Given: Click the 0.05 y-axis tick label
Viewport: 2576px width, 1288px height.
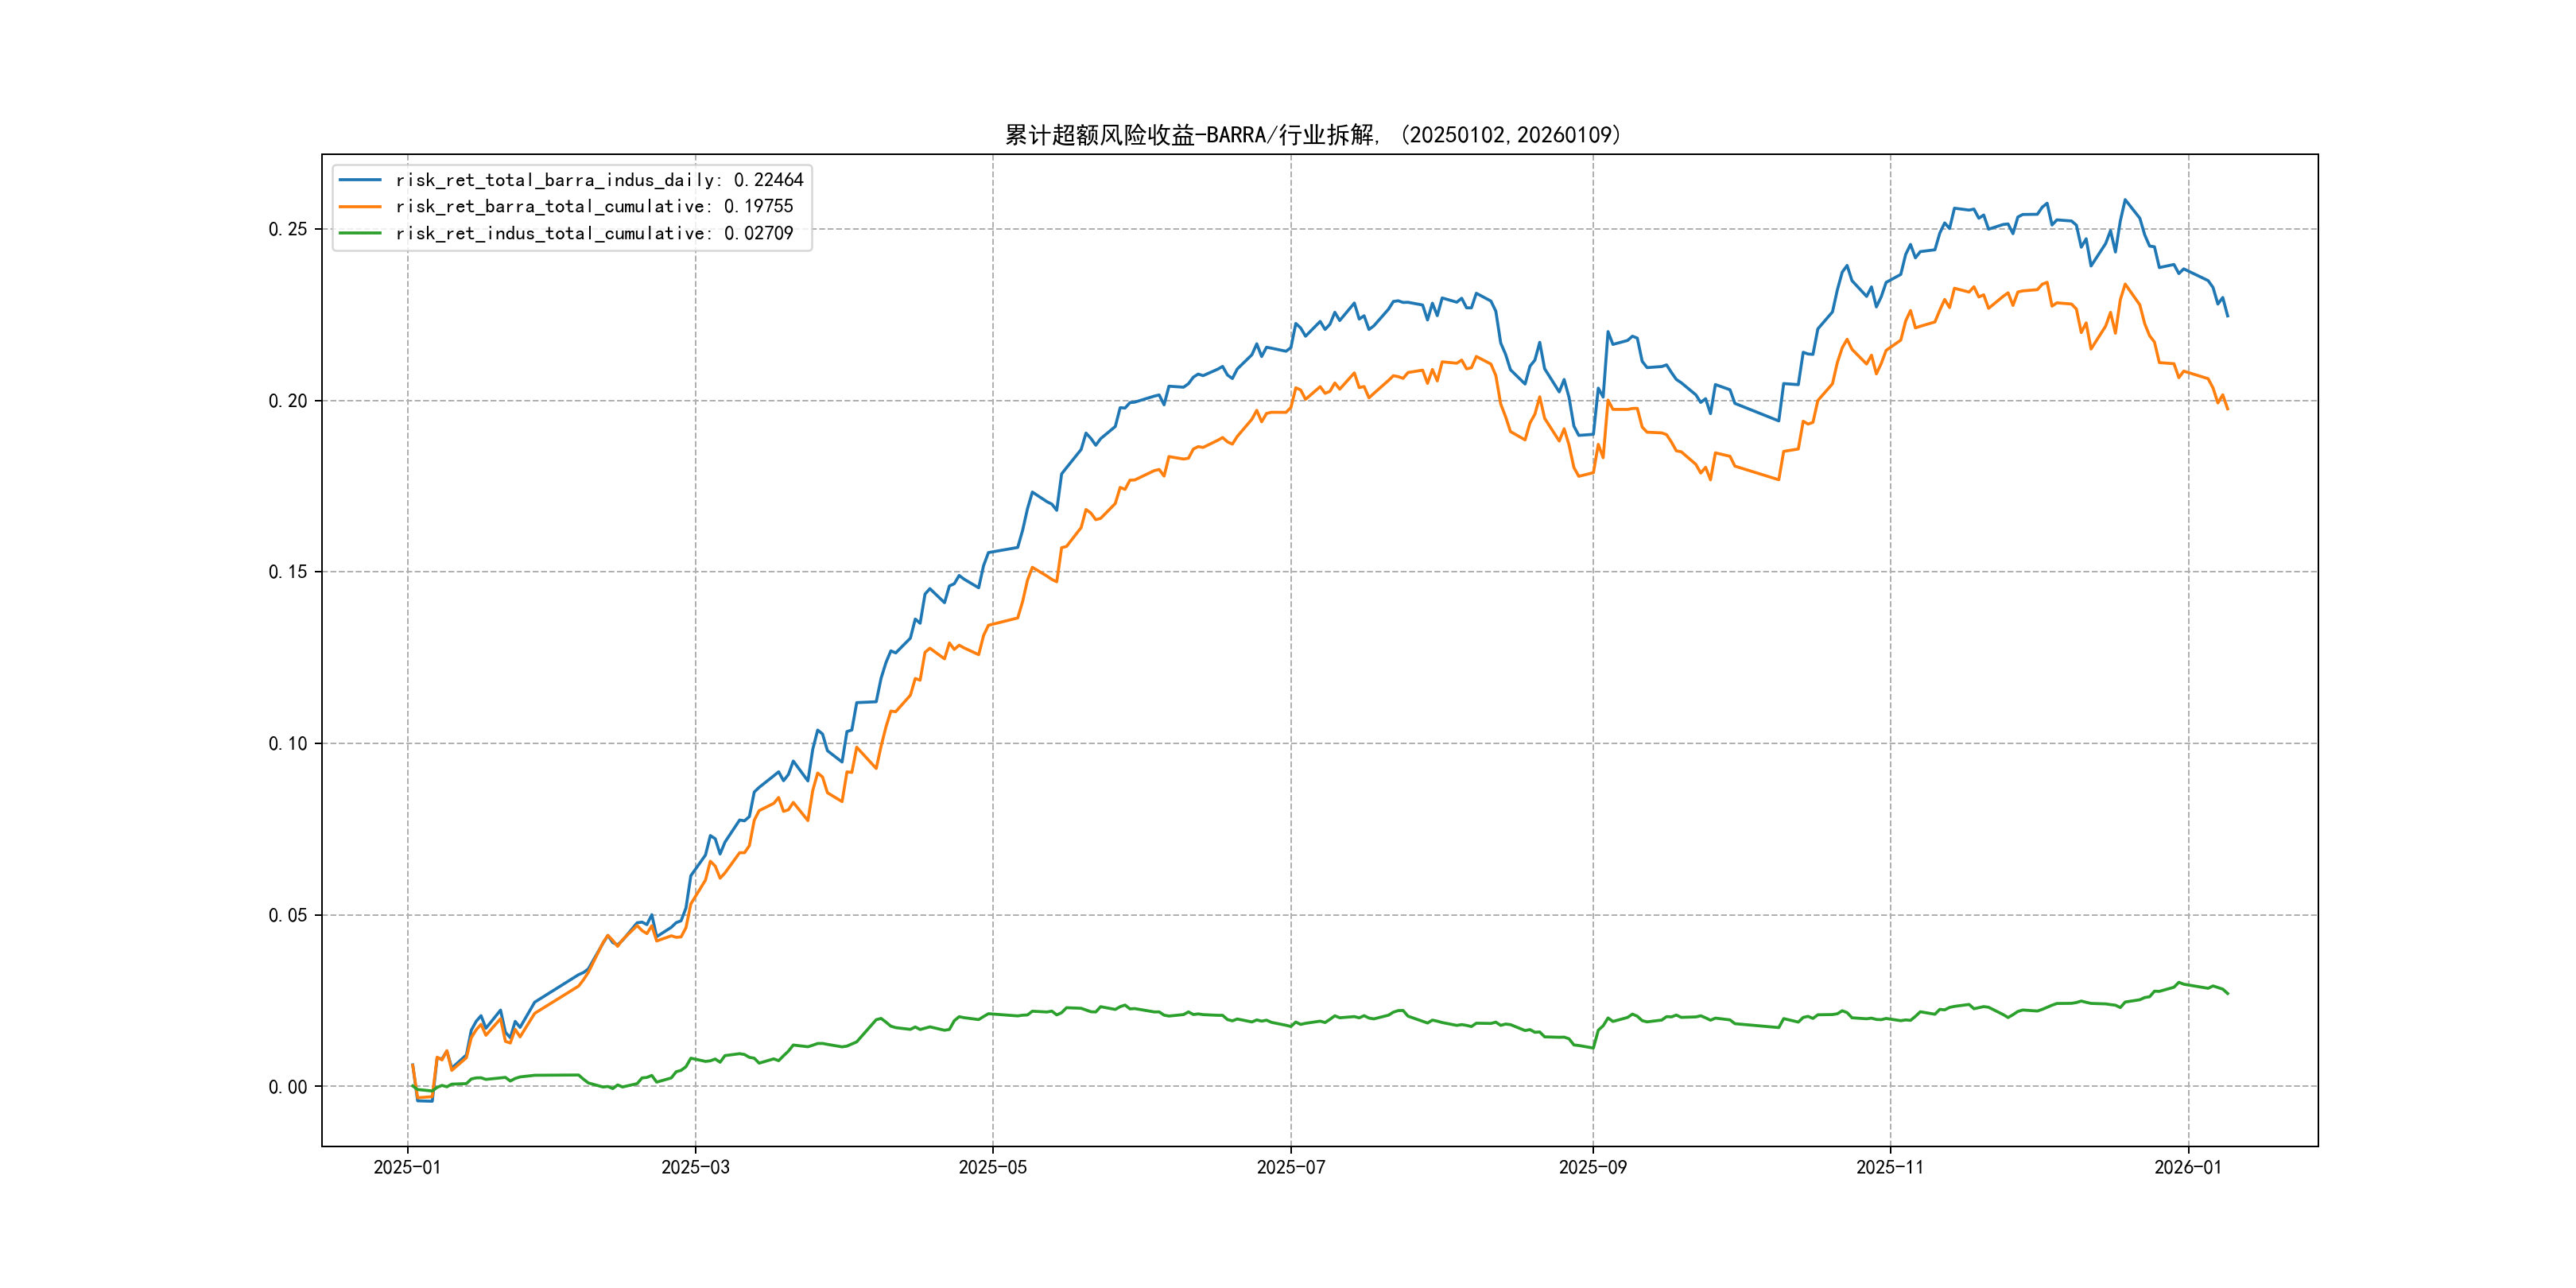Looking at the screenshot, I should tap(287, 915).
